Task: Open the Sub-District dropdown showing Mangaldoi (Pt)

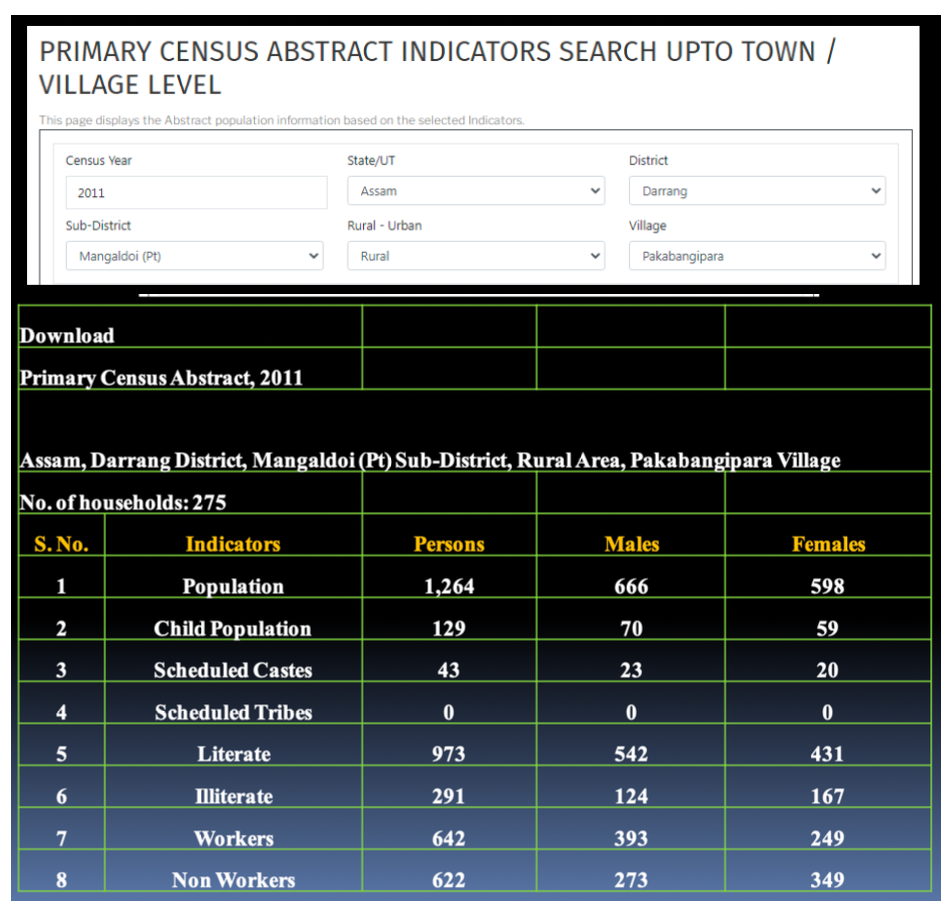Action: click(x=194, y=256)
